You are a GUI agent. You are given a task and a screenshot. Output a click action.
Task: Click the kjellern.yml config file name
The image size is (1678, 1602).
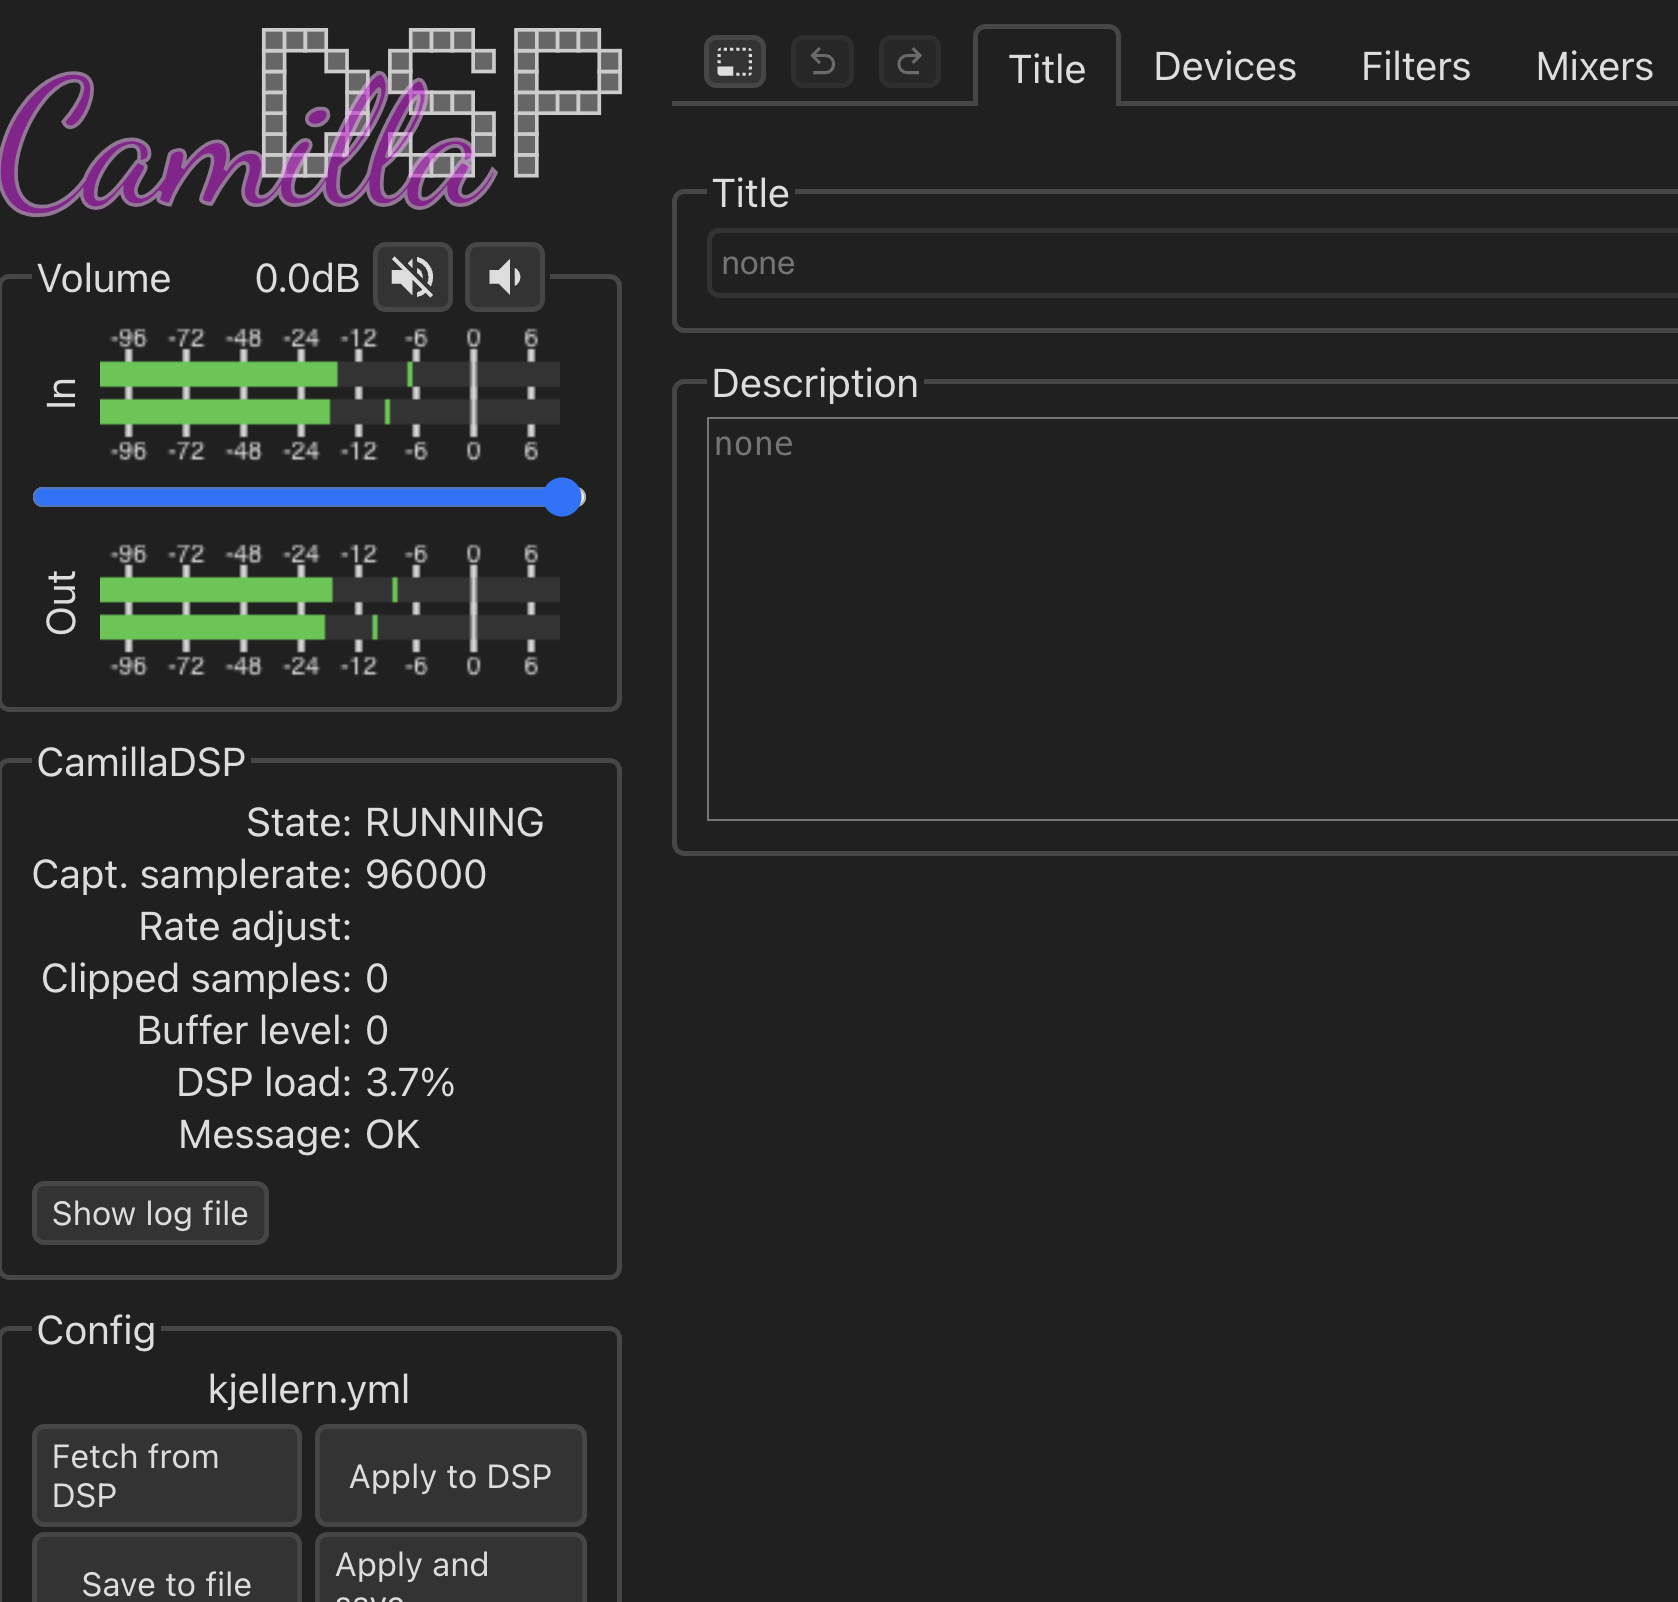coord(309,1389)
